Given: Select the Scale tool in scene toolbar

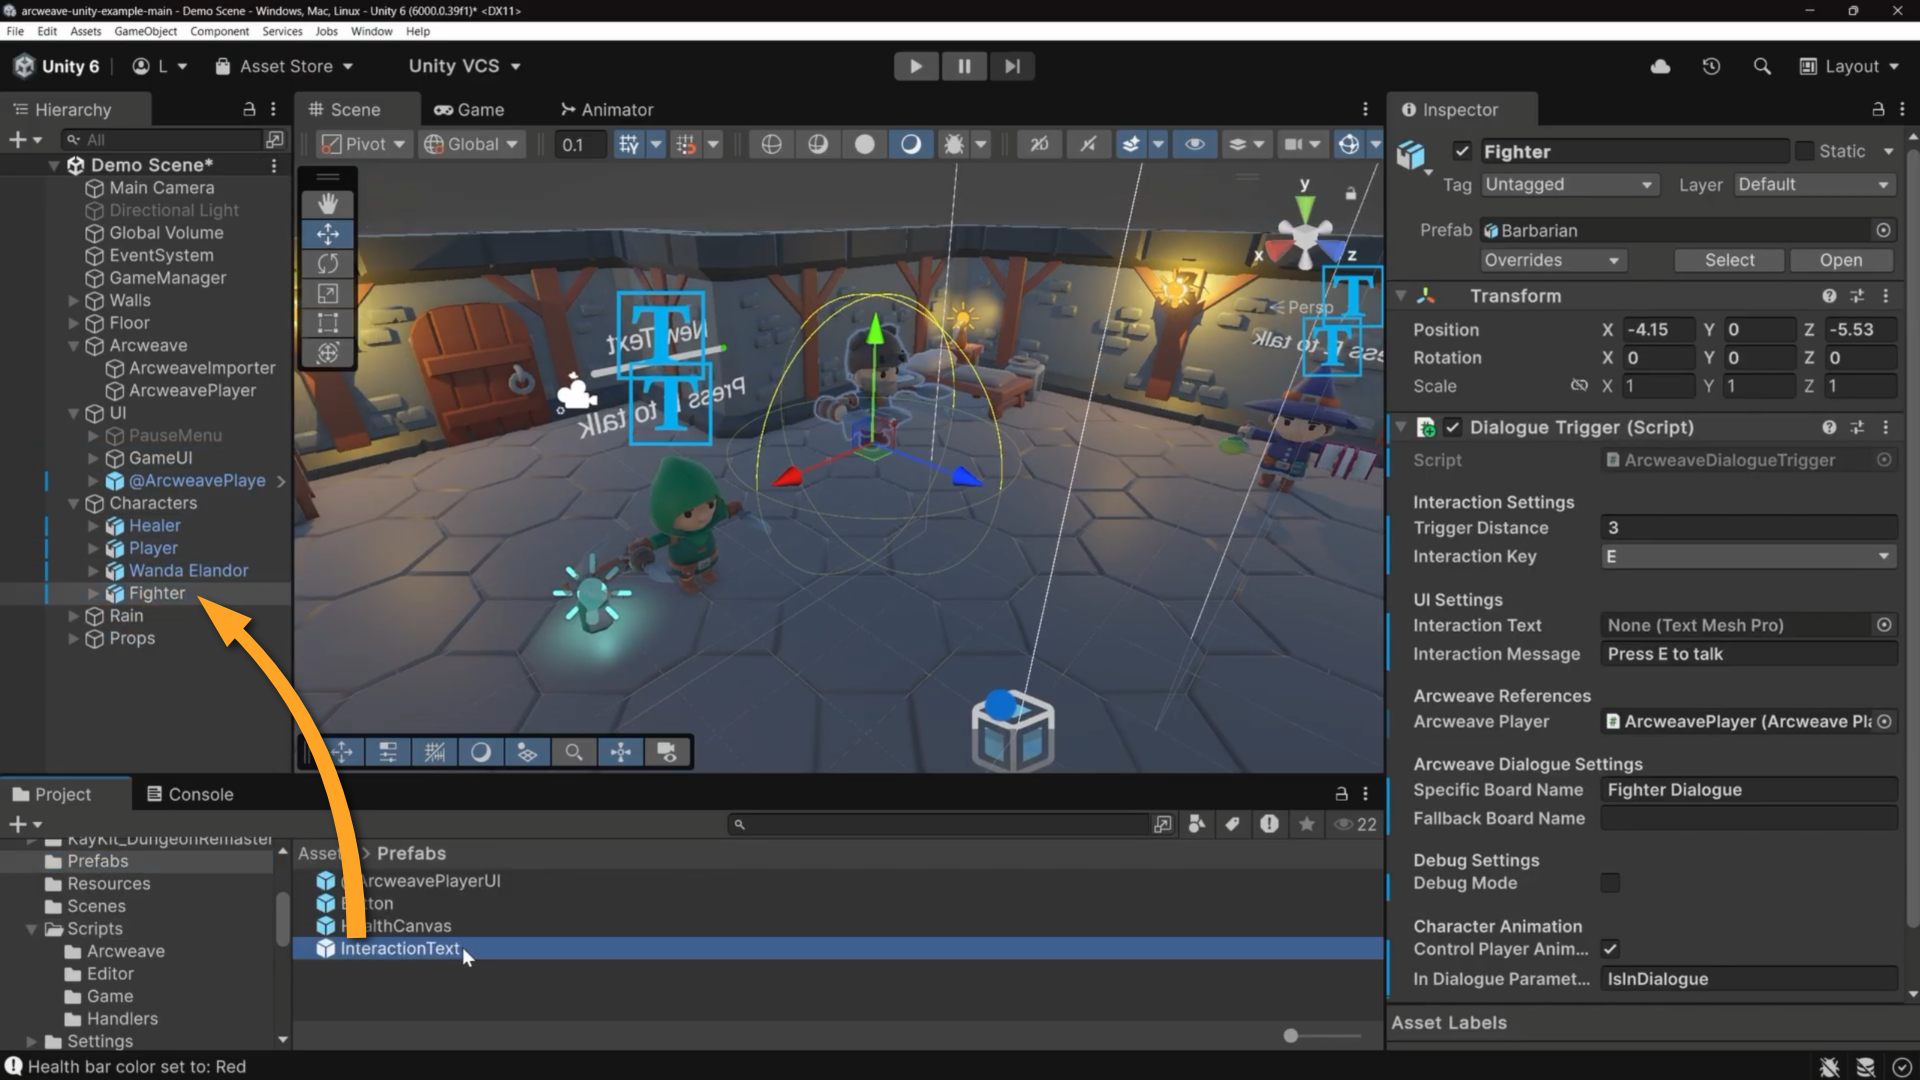Looking at the screenshot, I should coord(328,293).
